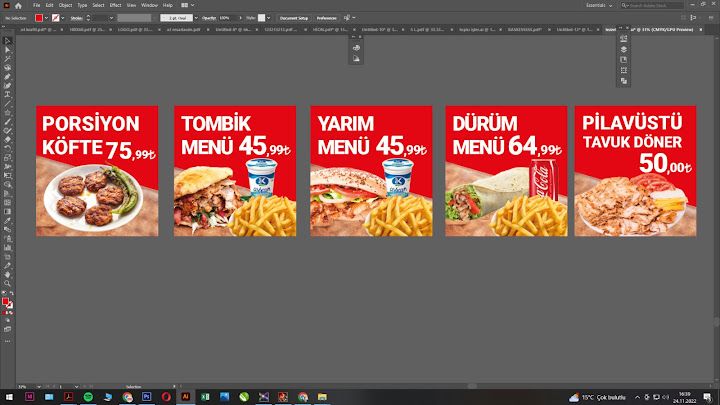
Task: Switch to the BASKISSSSS.pdf document tab
Action: [x=524, y=29]
